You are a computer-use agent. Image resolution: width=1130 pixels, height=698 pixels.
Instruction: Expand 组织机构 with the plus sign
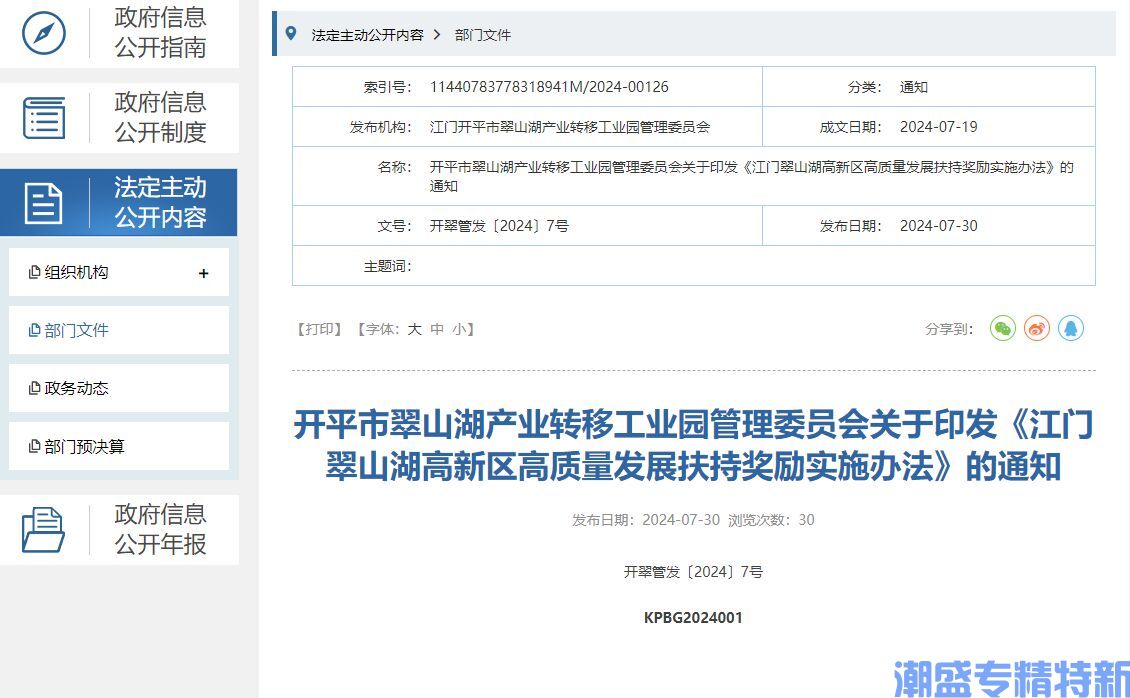203,273
